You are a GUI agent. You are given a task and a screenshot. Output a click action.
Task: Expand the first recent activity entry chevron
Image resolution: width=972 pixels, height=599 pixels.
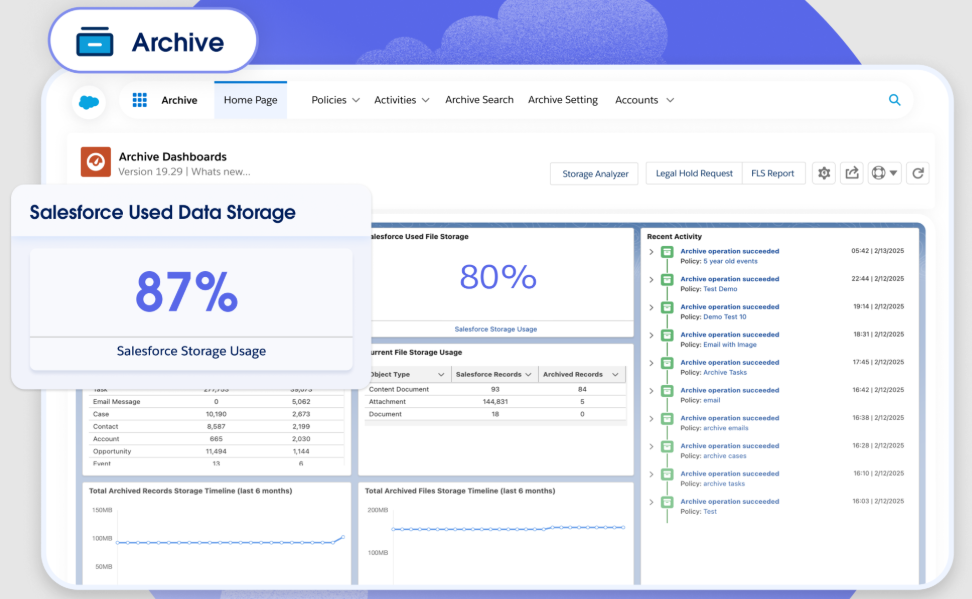click(652, 252)
